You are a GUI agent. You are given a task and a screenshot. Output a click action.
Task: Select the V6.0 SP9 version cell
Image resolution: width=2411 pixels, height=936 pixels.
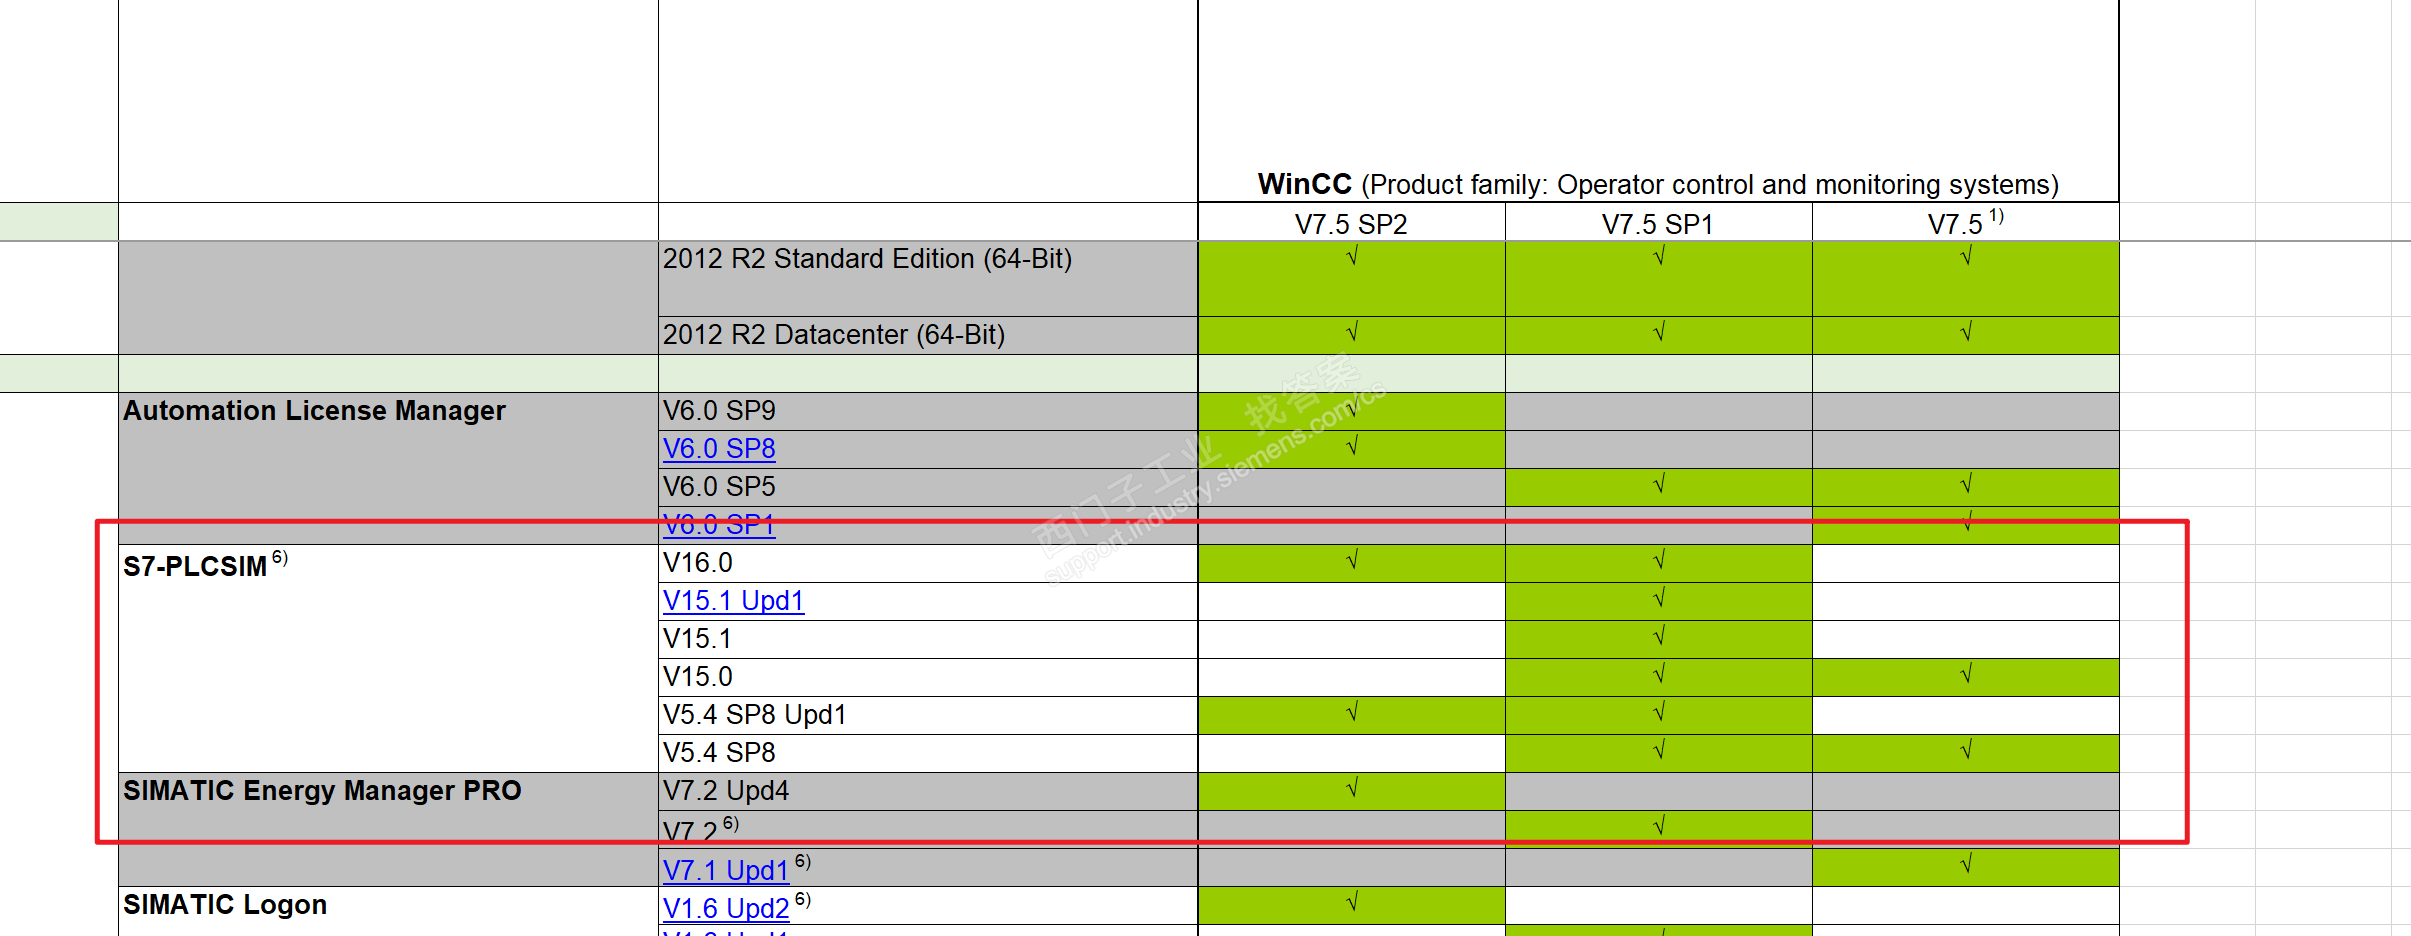pos(928,411)
